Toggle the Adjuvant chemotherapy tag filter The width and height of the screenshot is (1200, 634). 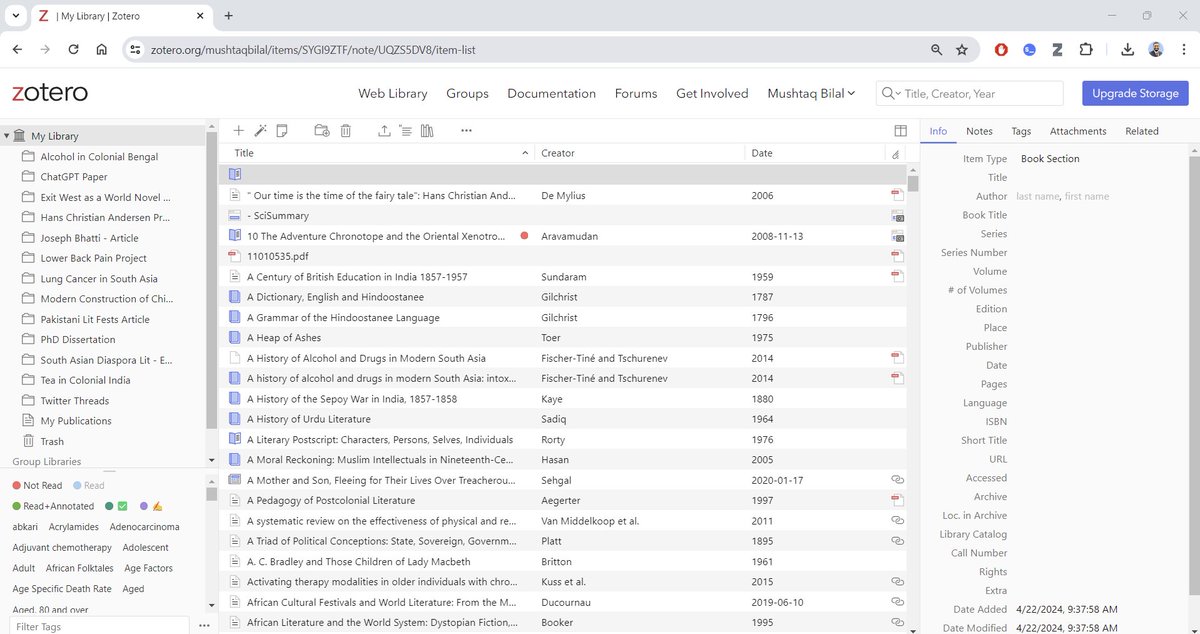click(x=62, y=548)
